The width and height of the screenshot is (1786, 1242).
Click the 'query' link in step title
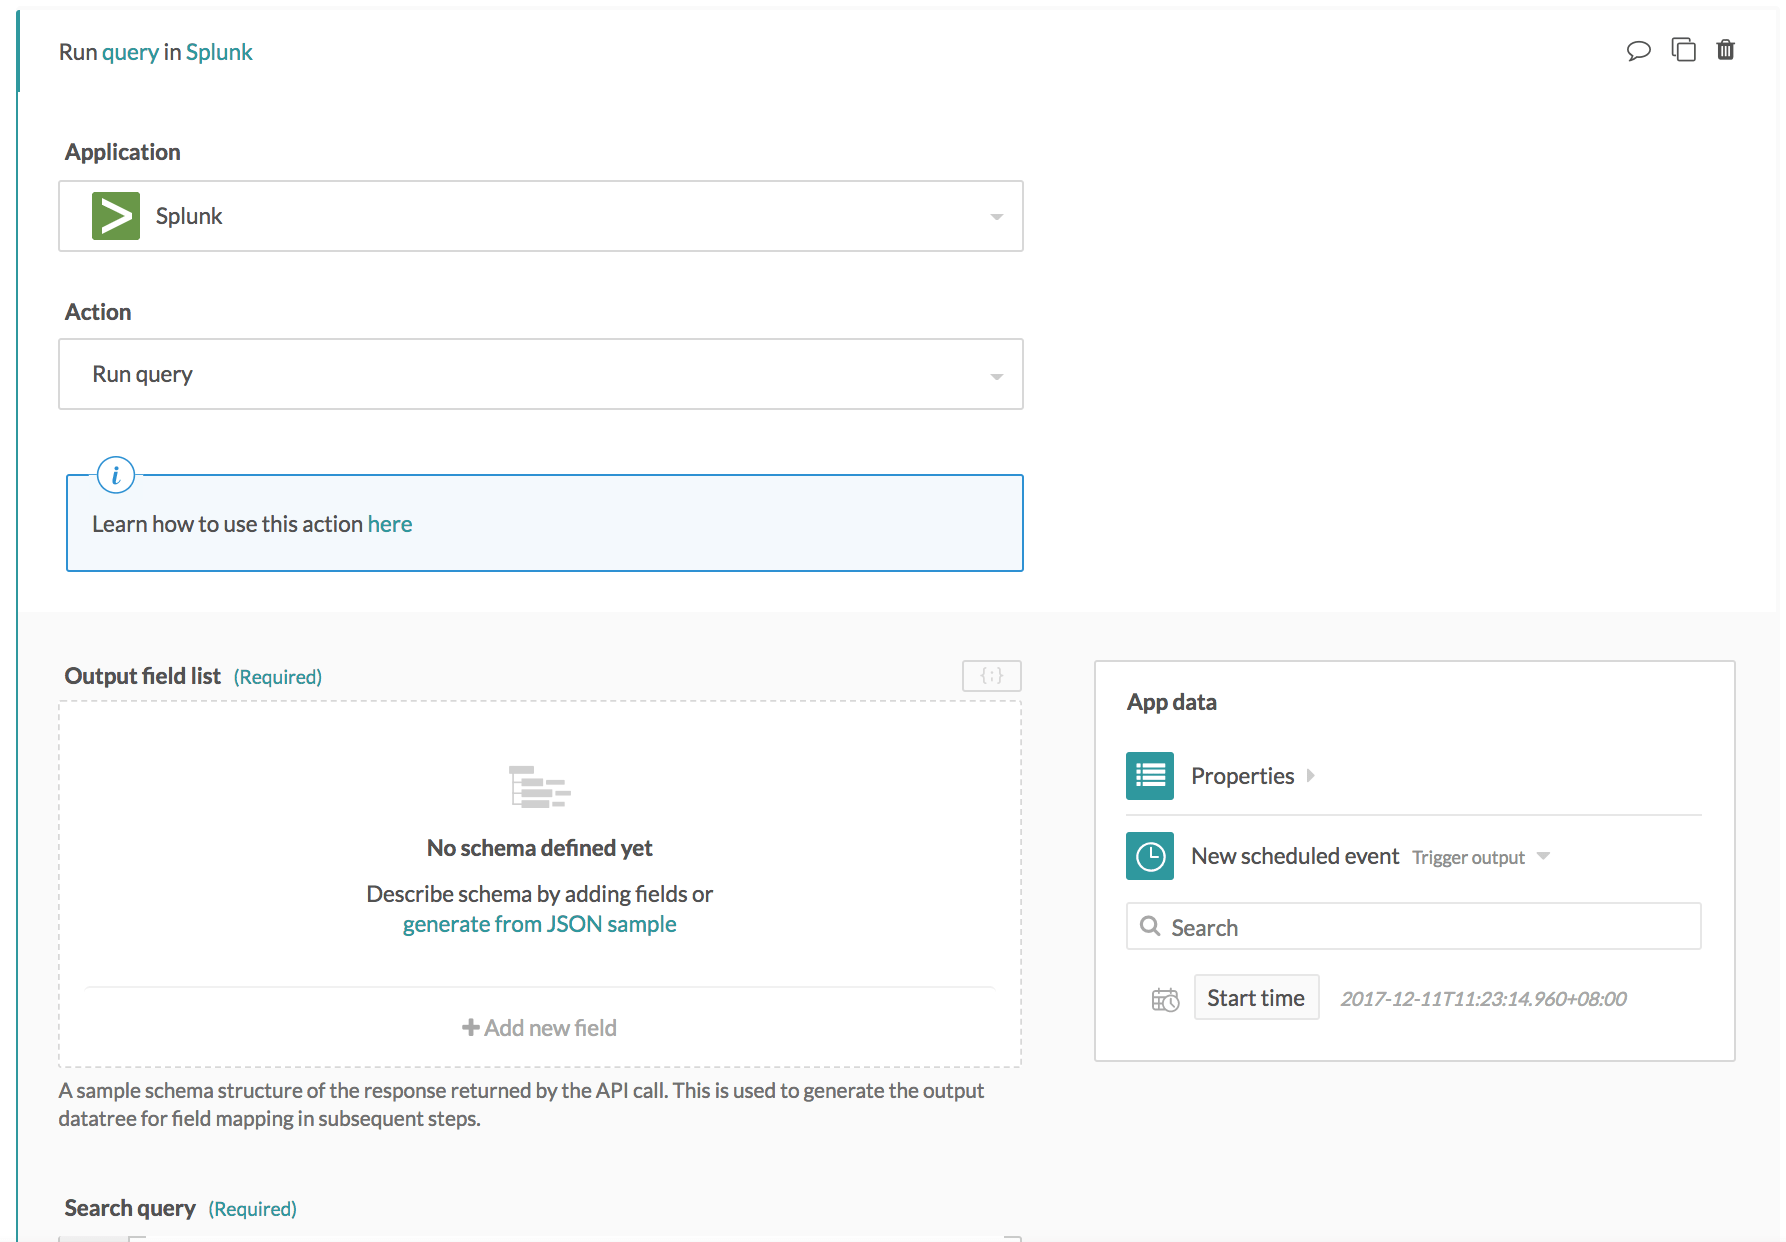(130, 52)
